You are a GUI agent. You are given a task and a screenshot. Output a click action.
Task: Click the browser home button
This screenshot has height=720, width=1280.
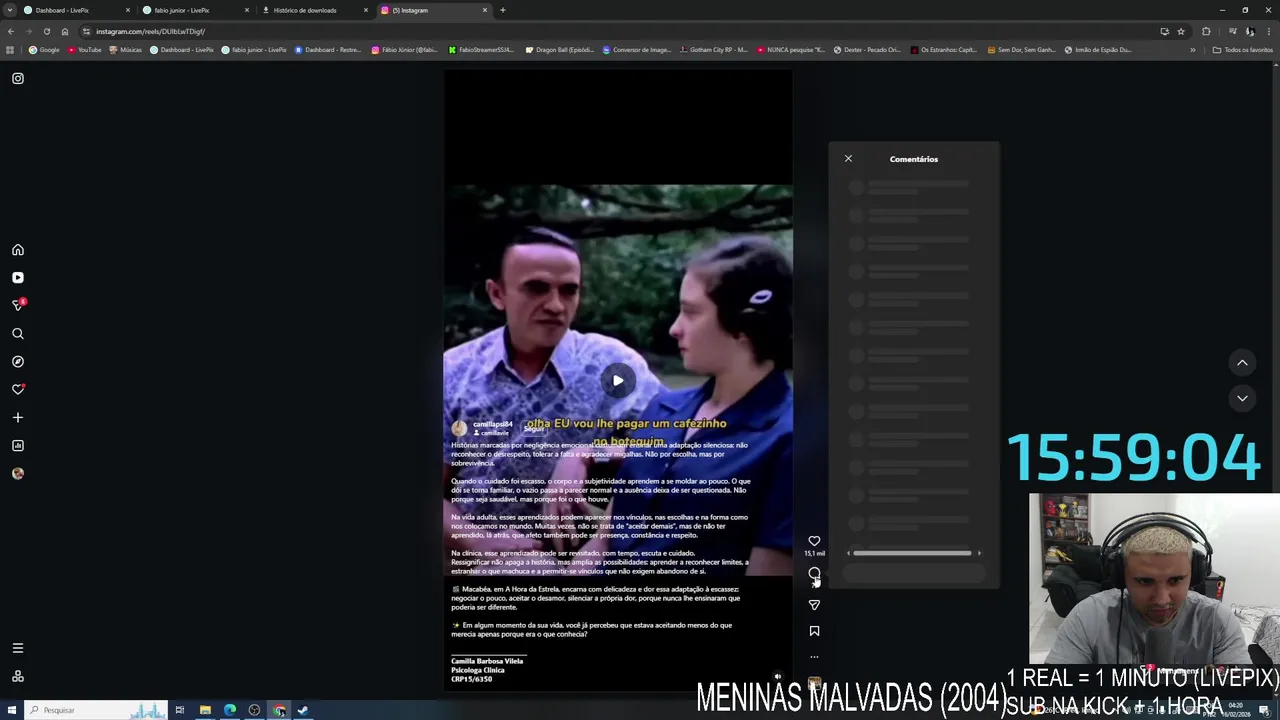[x=65, y=31]
